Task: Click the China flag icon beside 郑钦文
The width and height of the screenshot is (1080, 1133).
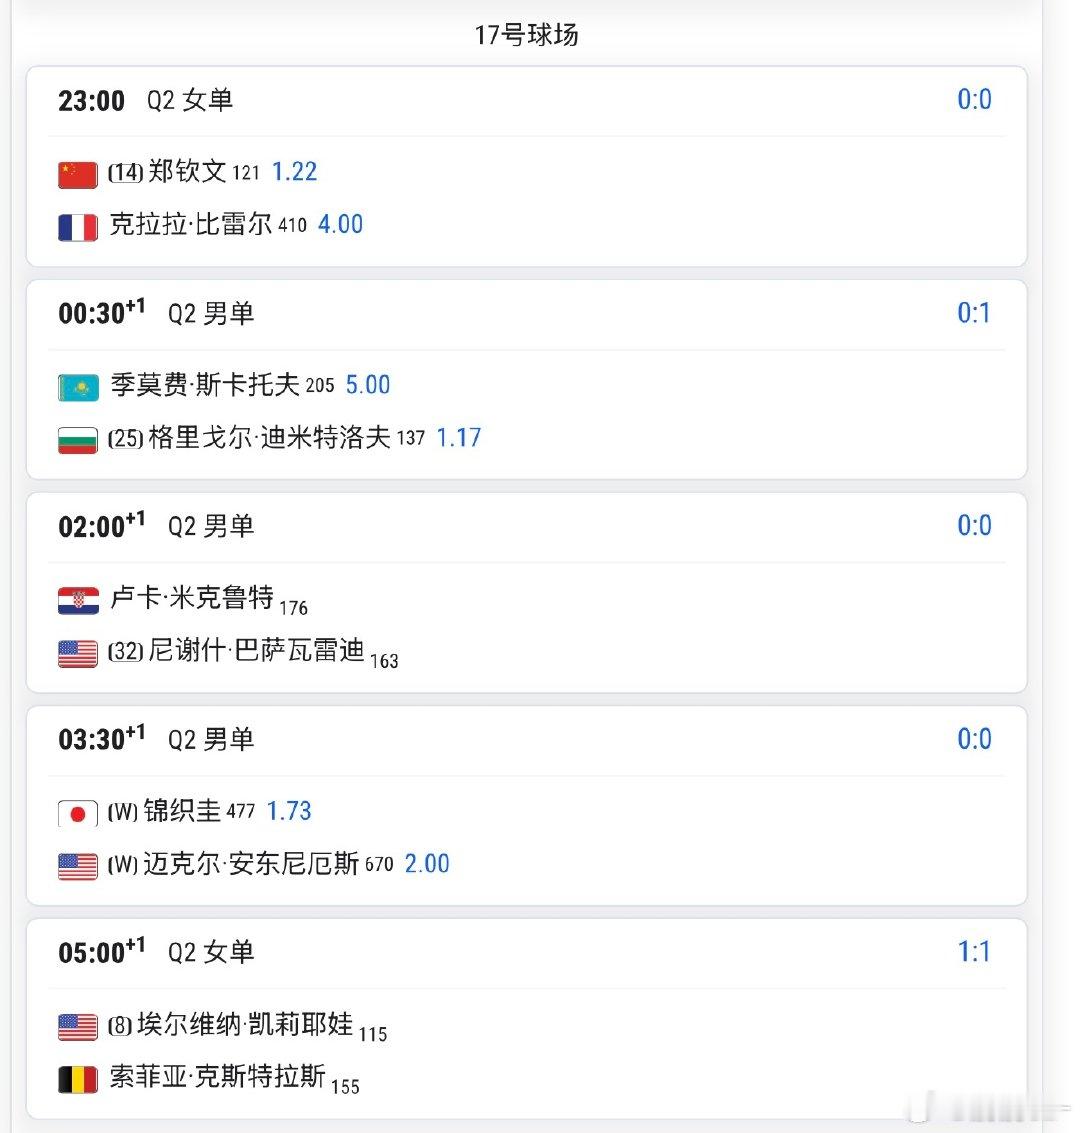Action: coord(78,175)
